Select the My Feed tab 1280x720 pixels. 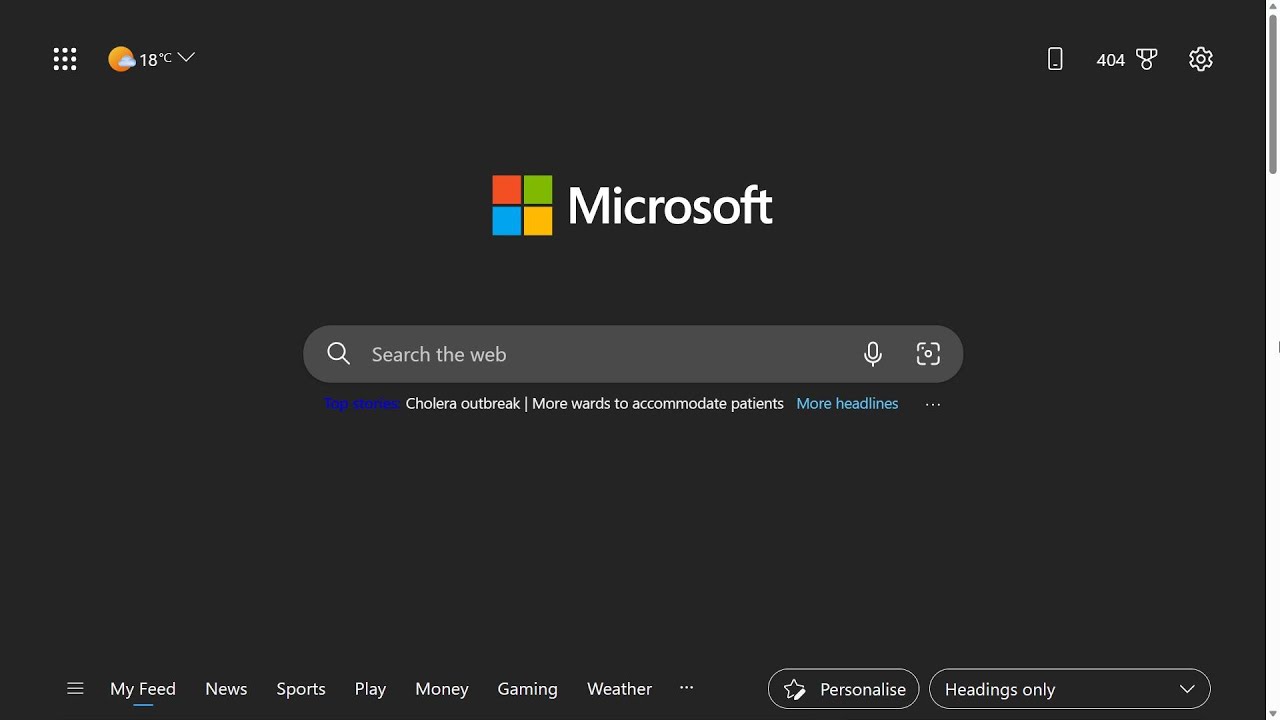tap(143, 689)
